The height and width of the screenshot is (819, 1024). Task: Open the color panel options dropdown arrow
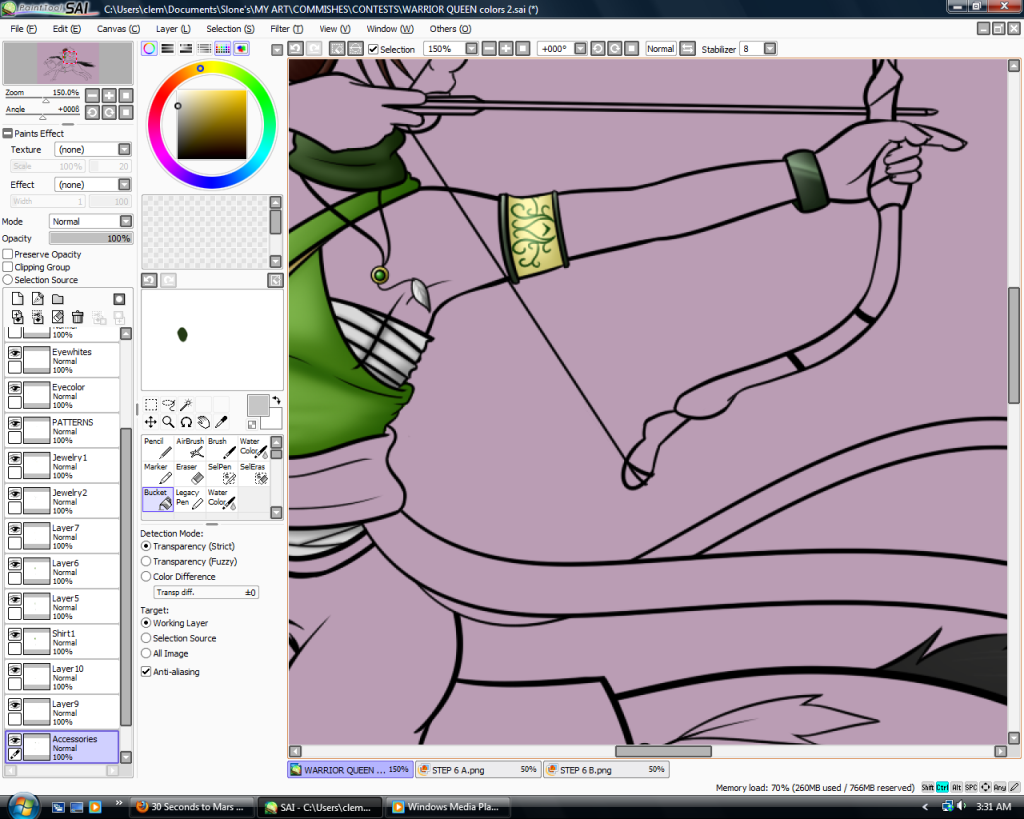tap(277, 50)
